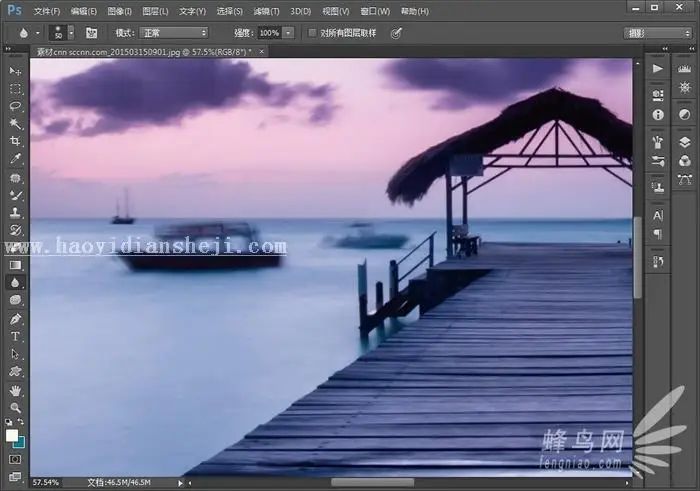
Task: Open the Histogram panel icon
Action: [684, 69]
